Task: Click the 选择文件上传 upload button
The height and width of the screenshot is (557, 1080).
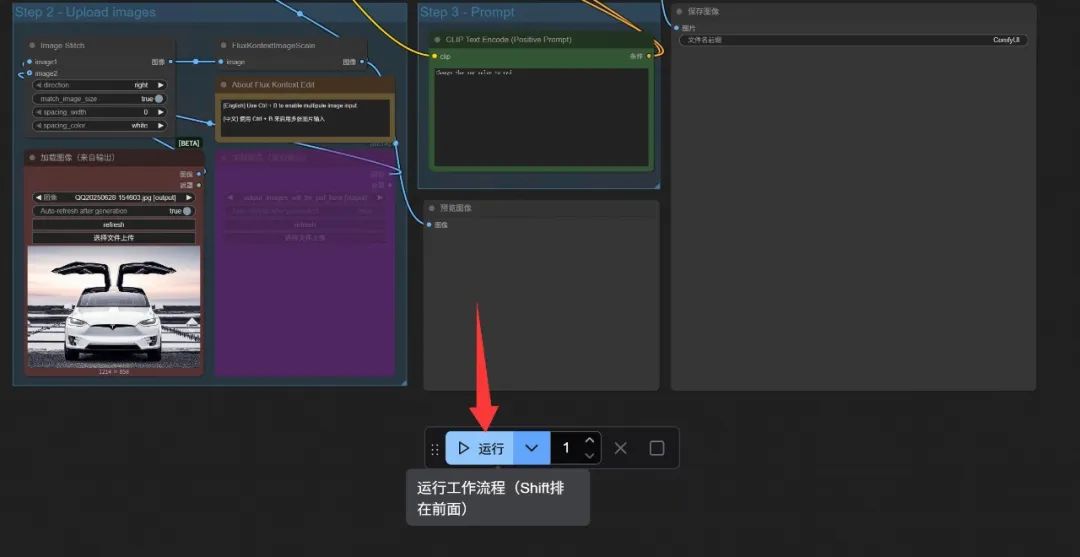Action: pyautogui.click(x=114, y=238)
